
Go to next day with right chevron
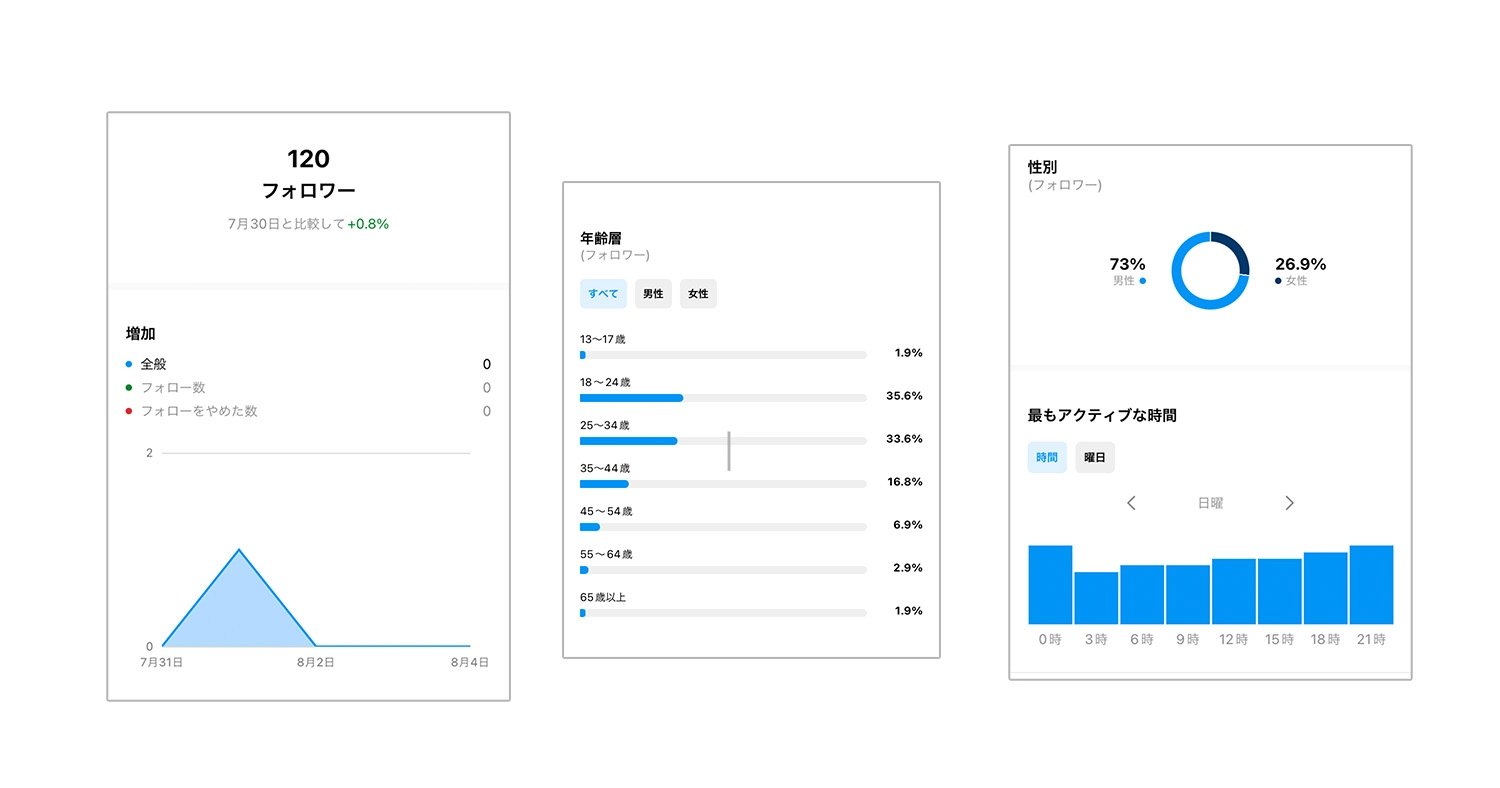pyautogui.click(x=1289, y=503)
